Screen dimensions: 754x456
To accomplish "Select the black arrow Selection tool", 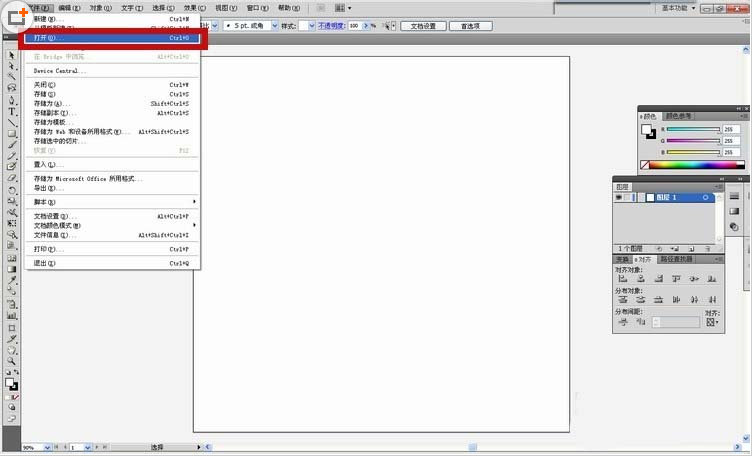I will pyautogui.click(x=12, y=53).
